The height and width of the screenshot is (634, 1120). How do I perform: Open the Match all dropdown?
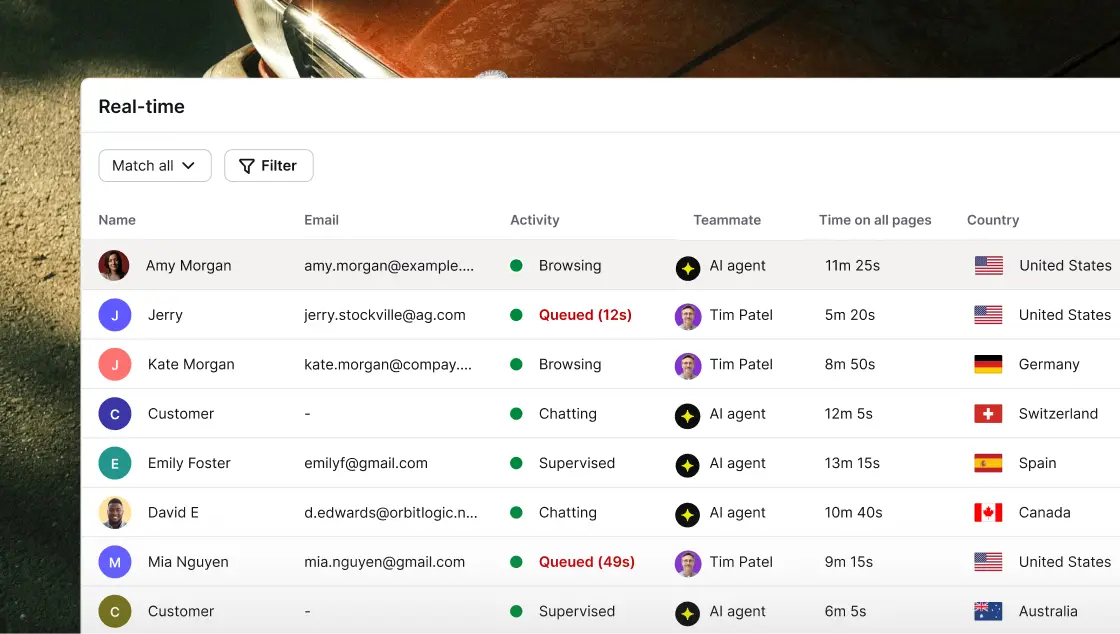click(x=155, y=166)
